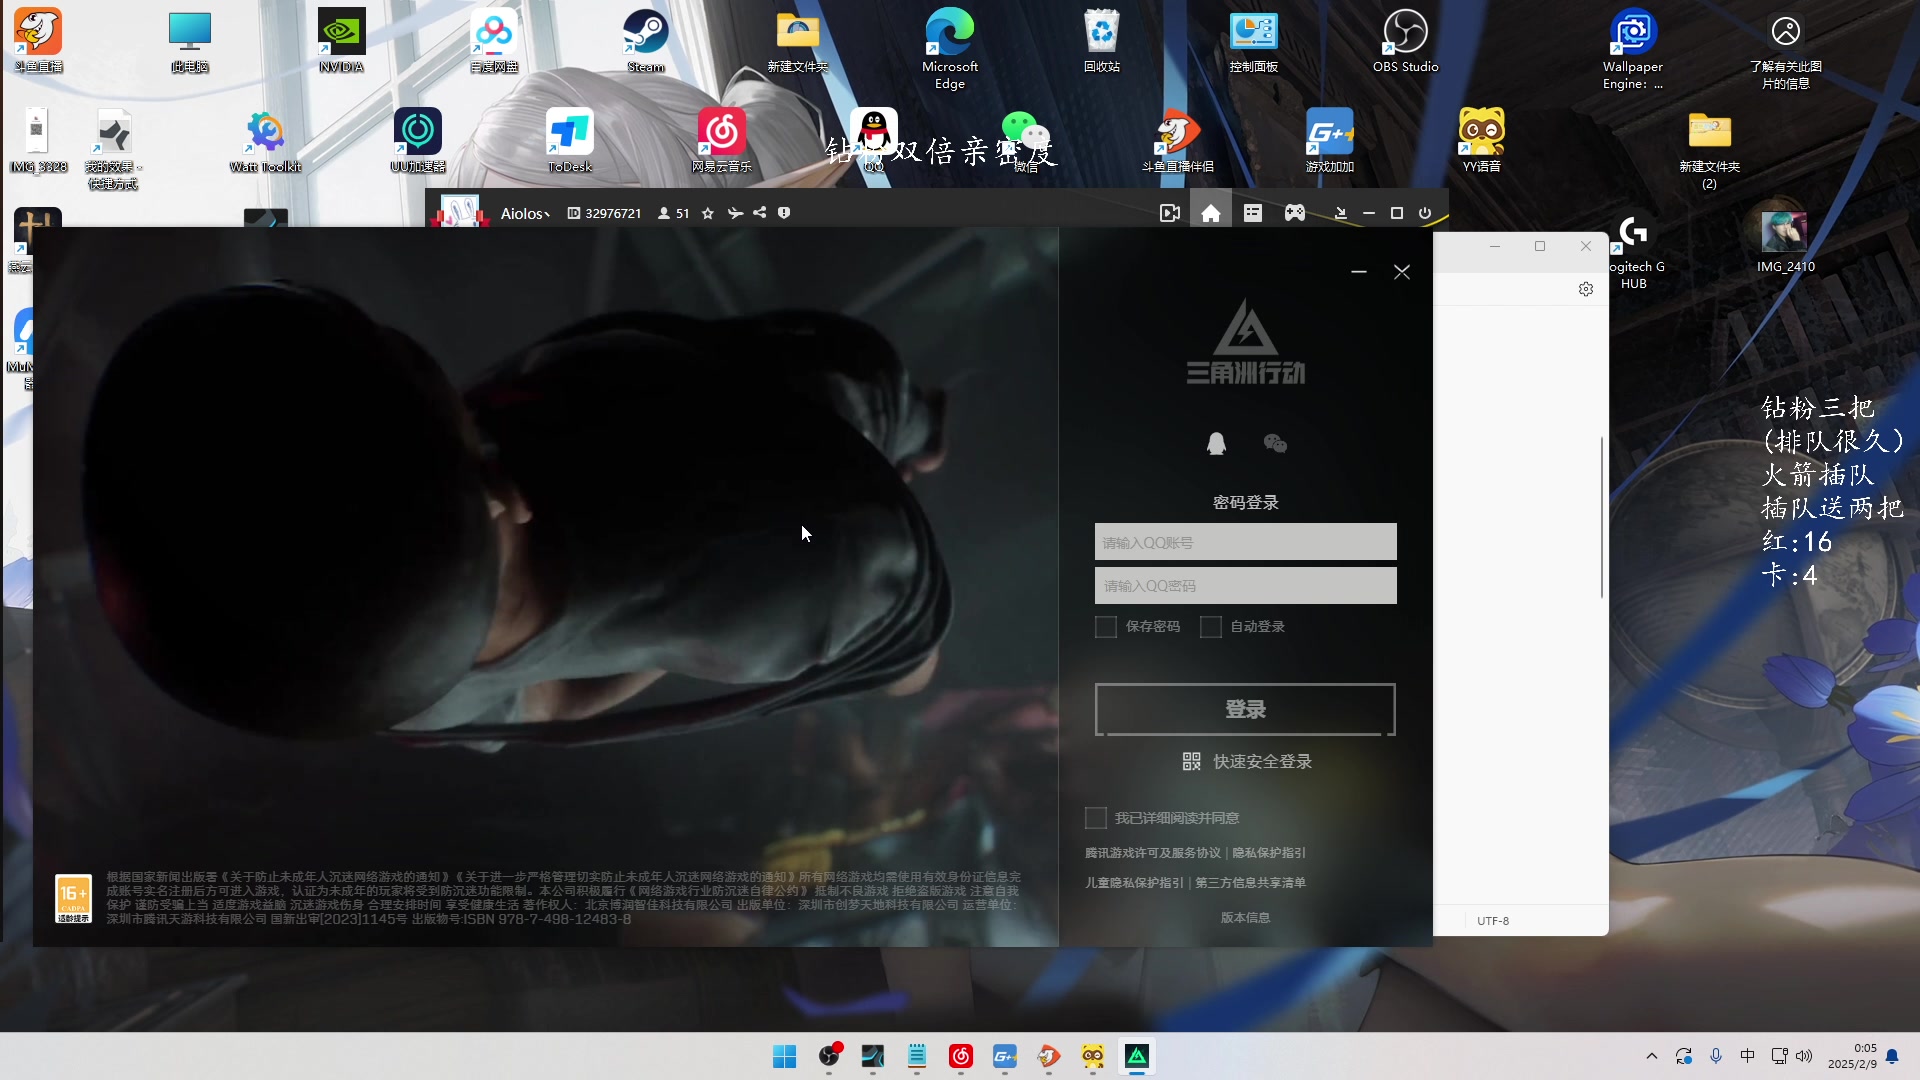Open 隐私保护指引 link
This screenshot has height=1080, width=1920.
click(1269, 853)
